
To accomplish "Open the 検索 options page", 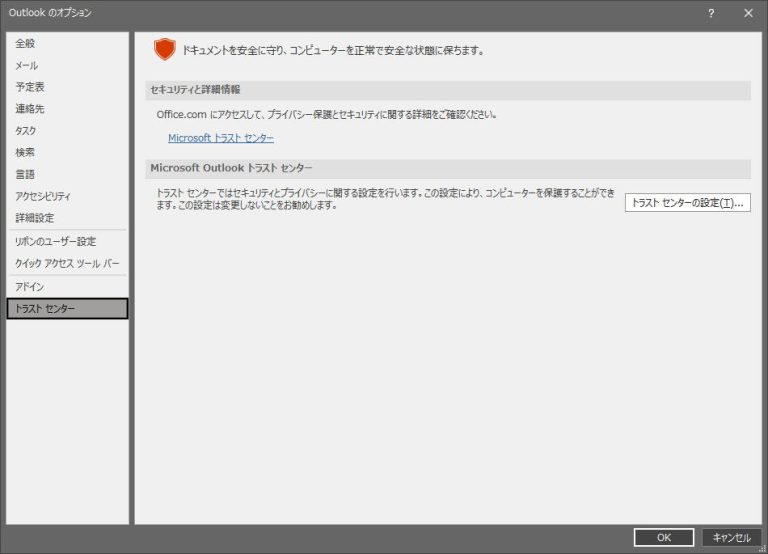I will pos(68,152).
